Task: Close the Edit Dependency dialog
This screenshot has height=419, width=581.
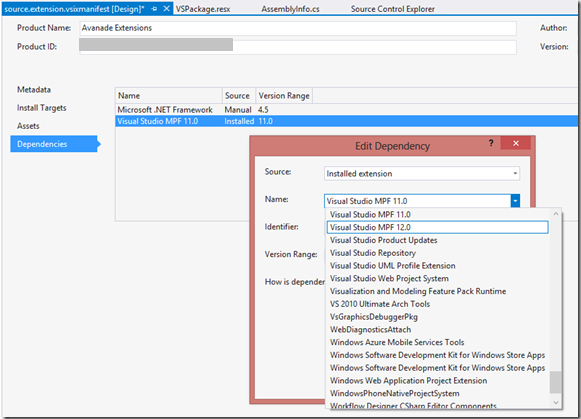Action: pos(515,143)
